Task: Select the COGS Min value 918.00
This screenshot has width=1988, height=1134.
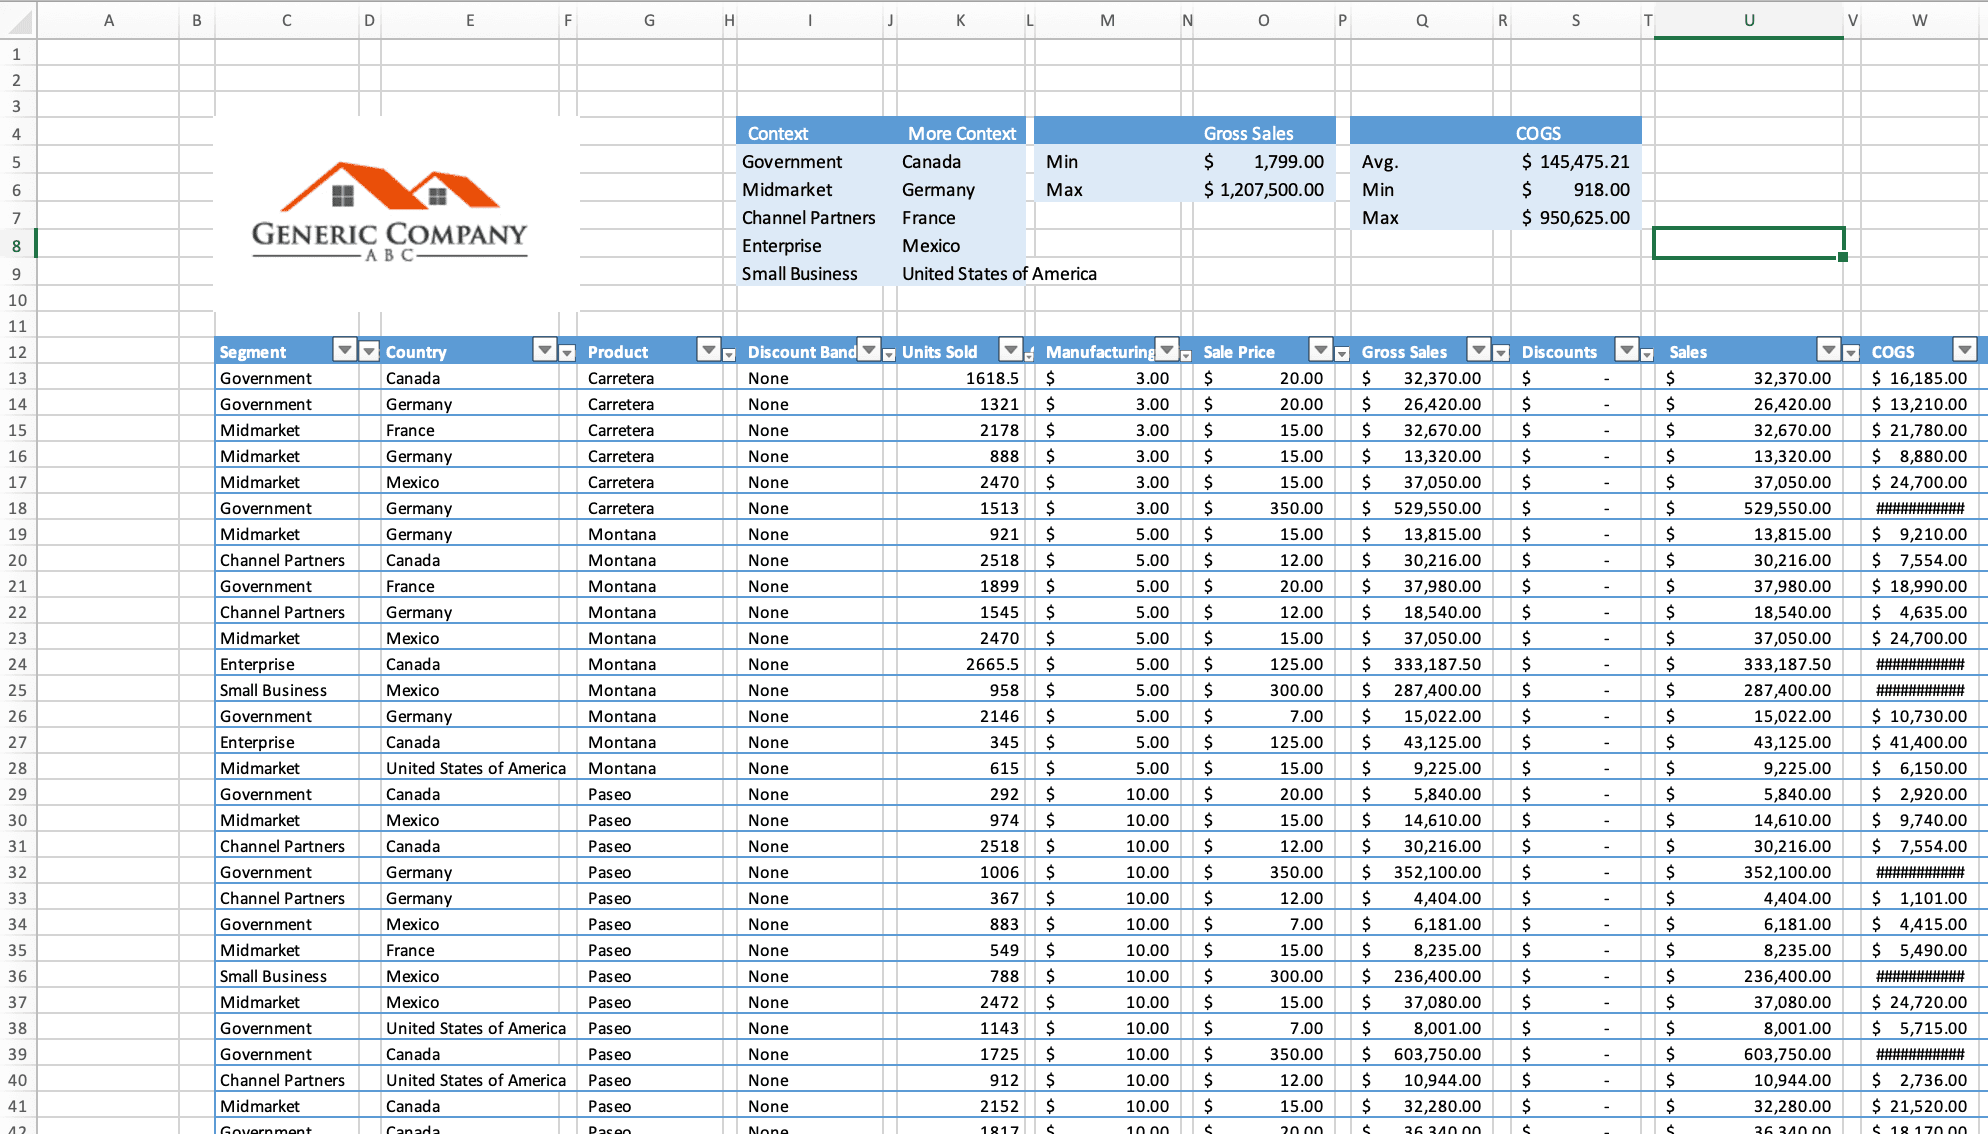Action: (x=1576, y=189)
